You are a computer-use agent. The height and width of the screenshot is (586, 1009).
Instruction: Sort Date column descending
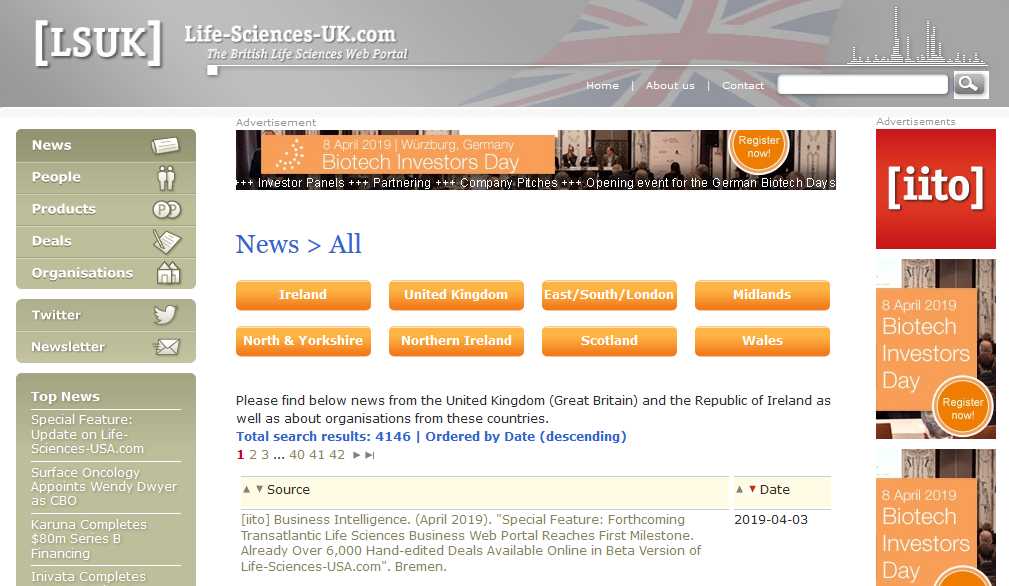pos(752,490)
